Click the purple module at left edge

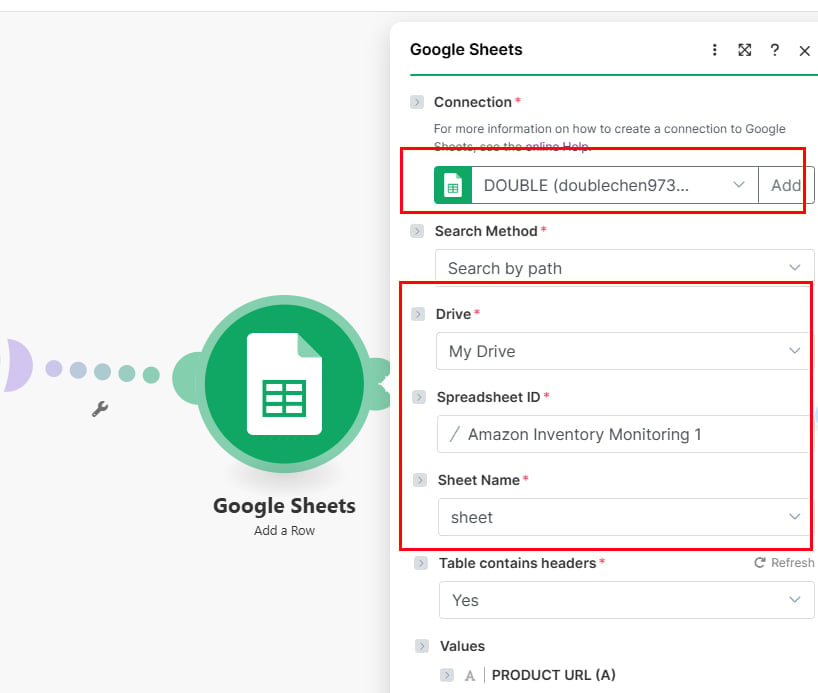click(x=17, y=365)
